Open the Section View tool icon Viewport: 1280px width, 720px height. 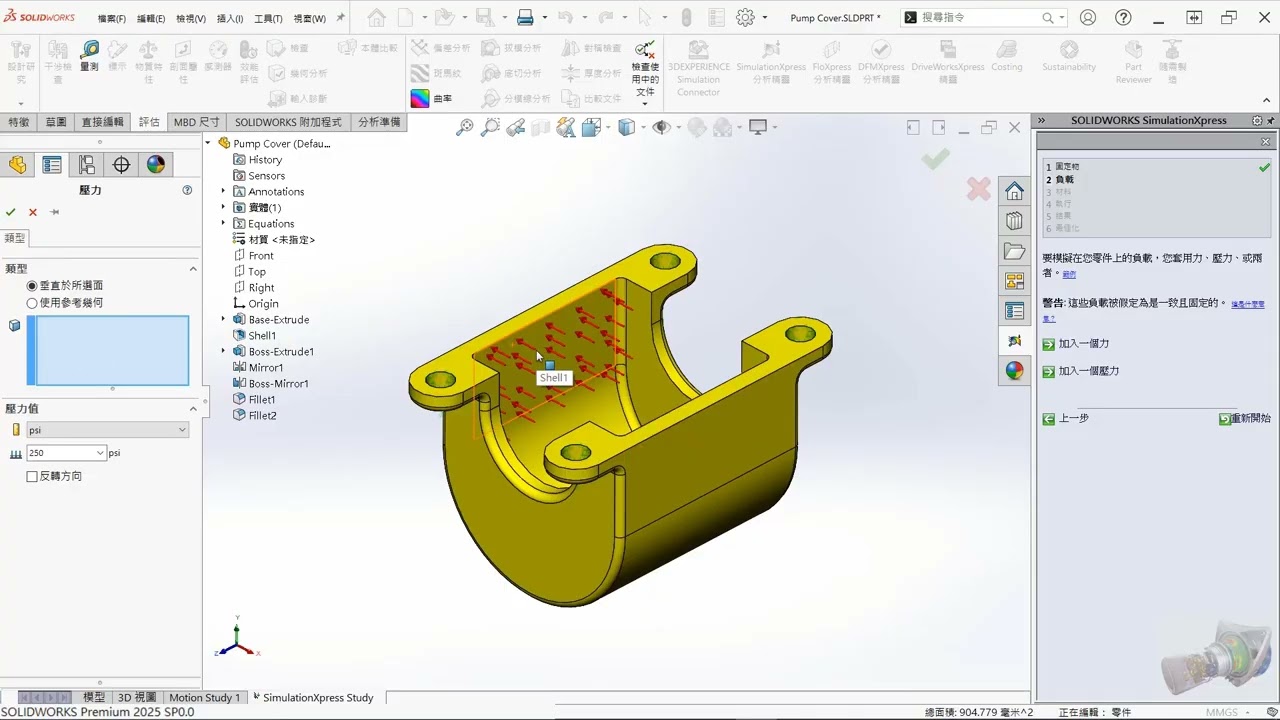541,127
